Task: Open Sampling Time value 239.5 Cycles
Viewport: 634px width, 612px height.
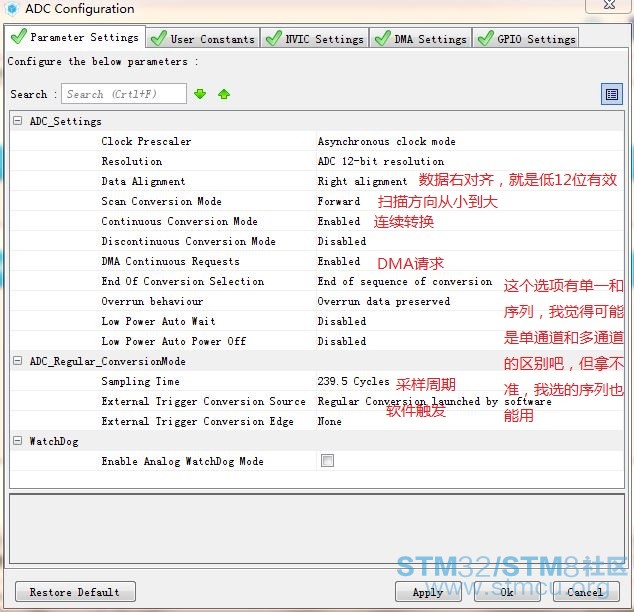Action: 353,381
